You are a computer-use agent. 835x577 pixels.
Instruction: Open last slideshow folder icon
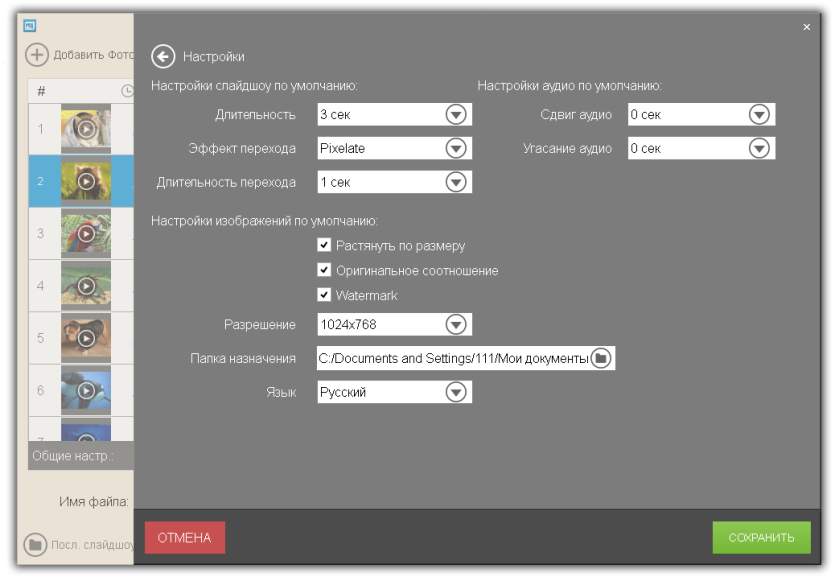(35, 545)
